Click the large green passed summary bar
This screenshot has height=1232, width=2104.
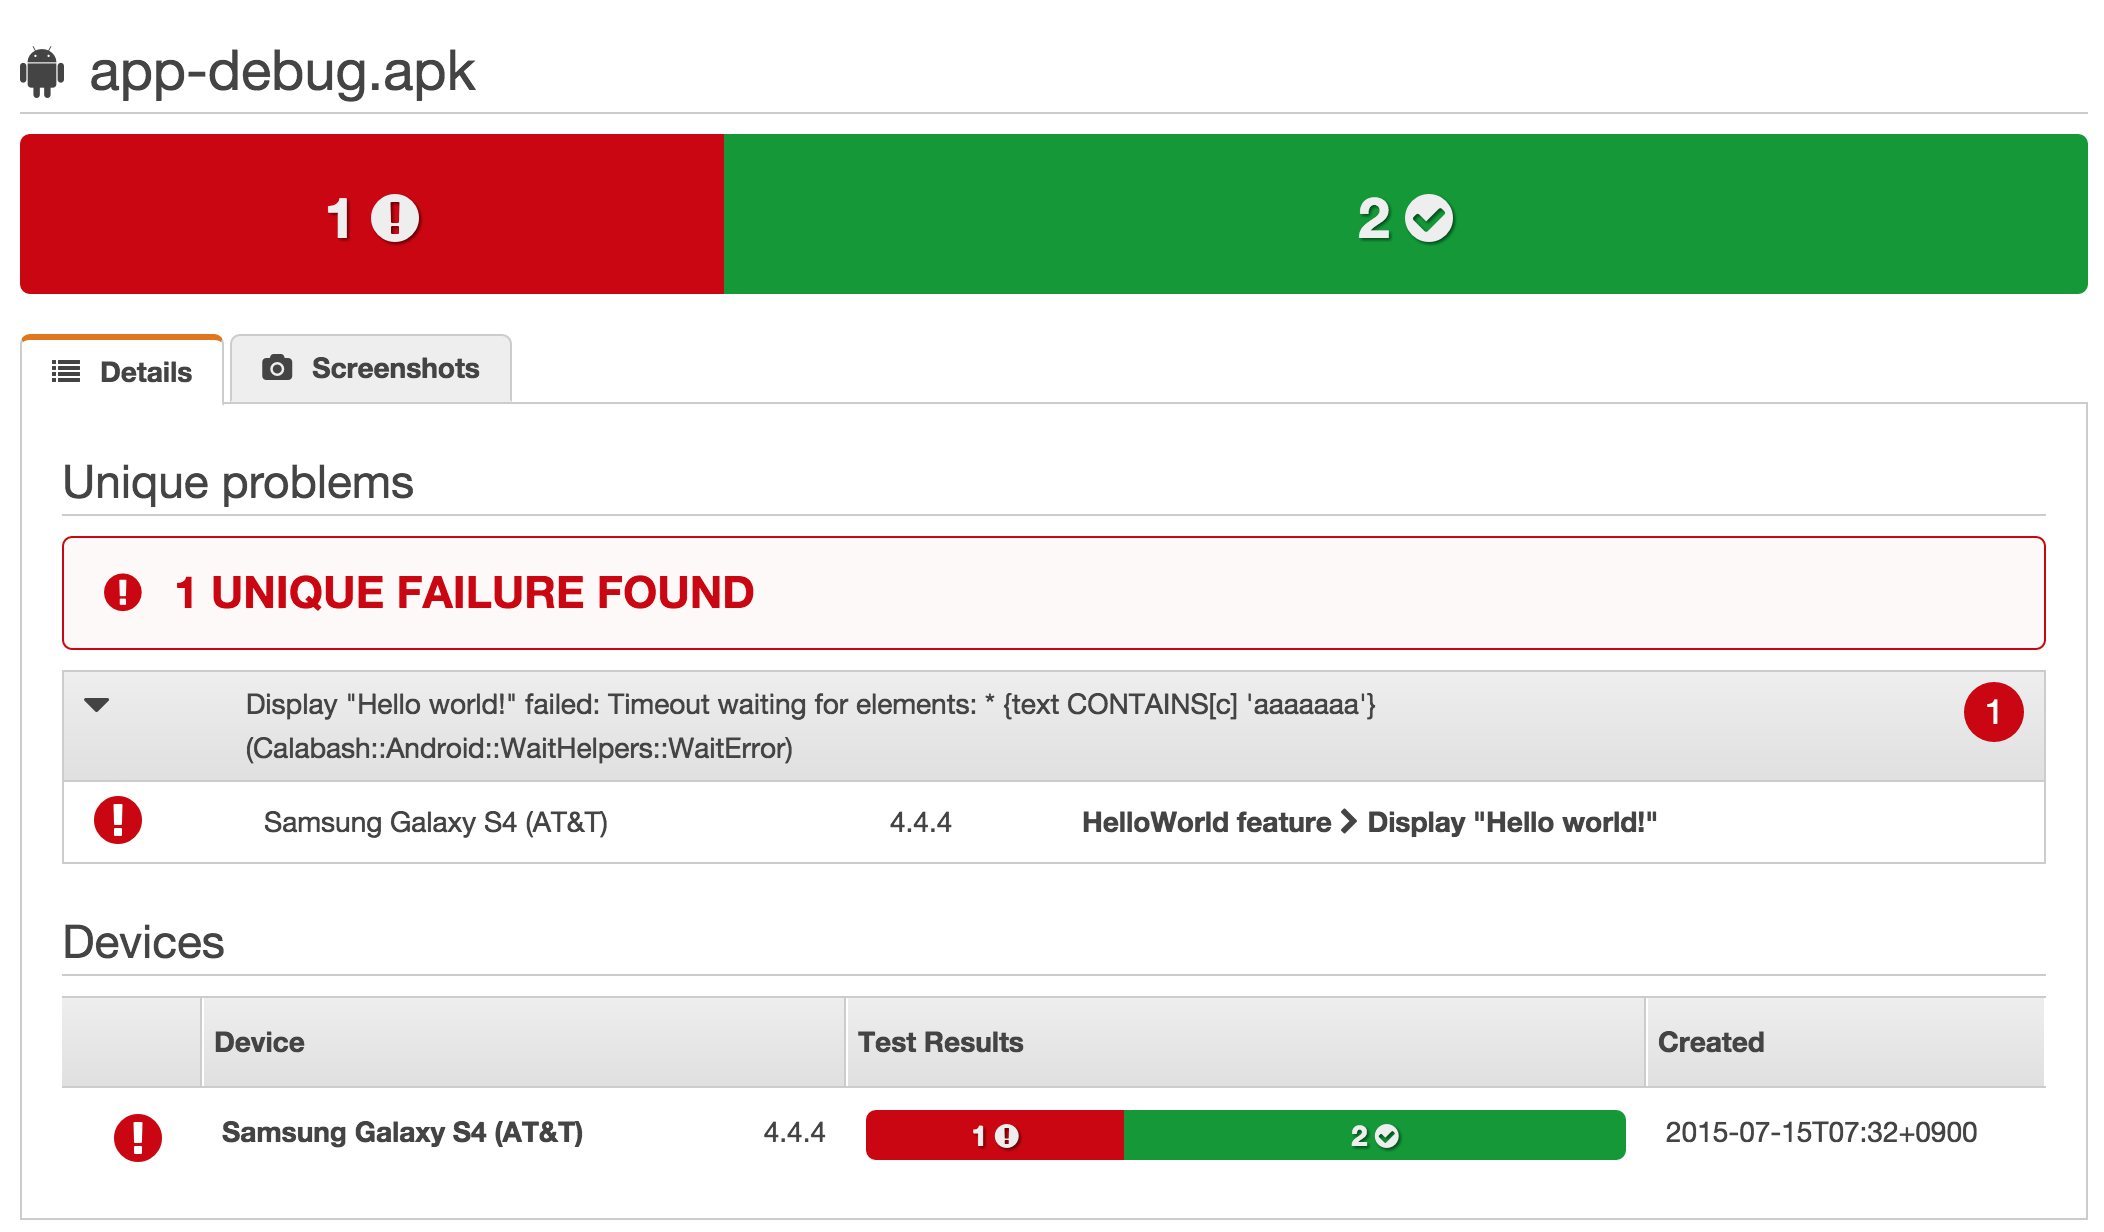click(1404, 215)
